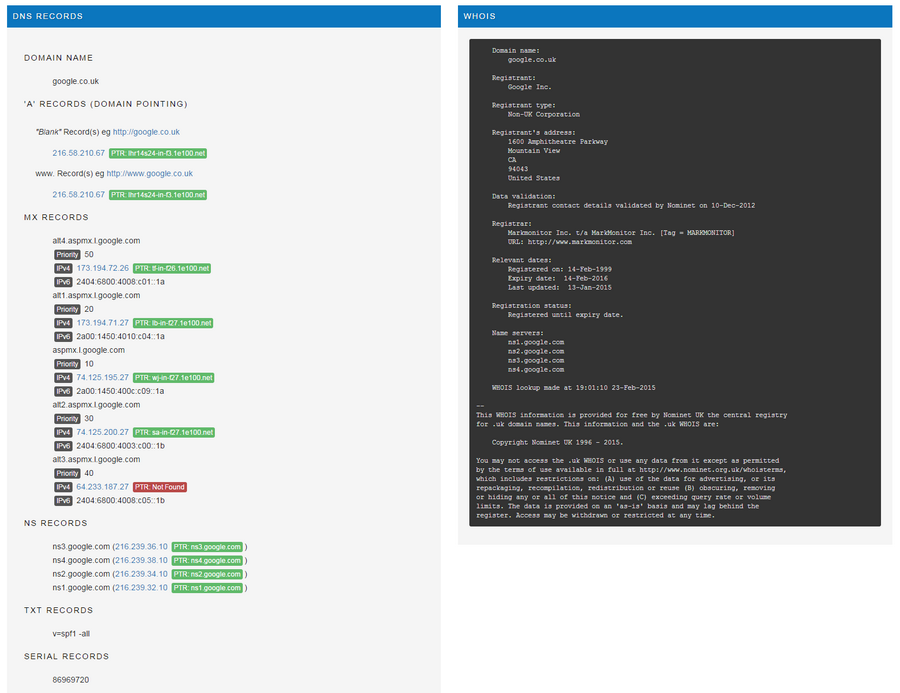Screen dimensions: 900x693
Task: Click WHOIS registrant Google Inc.
Action: click(x=529, y=87)
